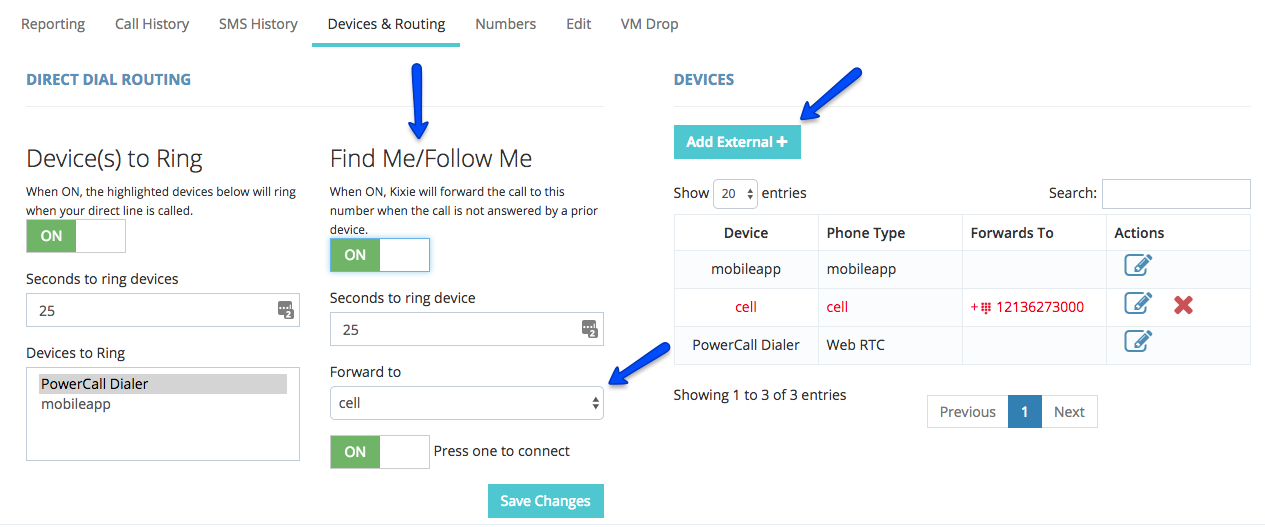1265x527 pixels.
Task: Click keypad icon in Find Me seconds field
Action: tap(590, 329)
